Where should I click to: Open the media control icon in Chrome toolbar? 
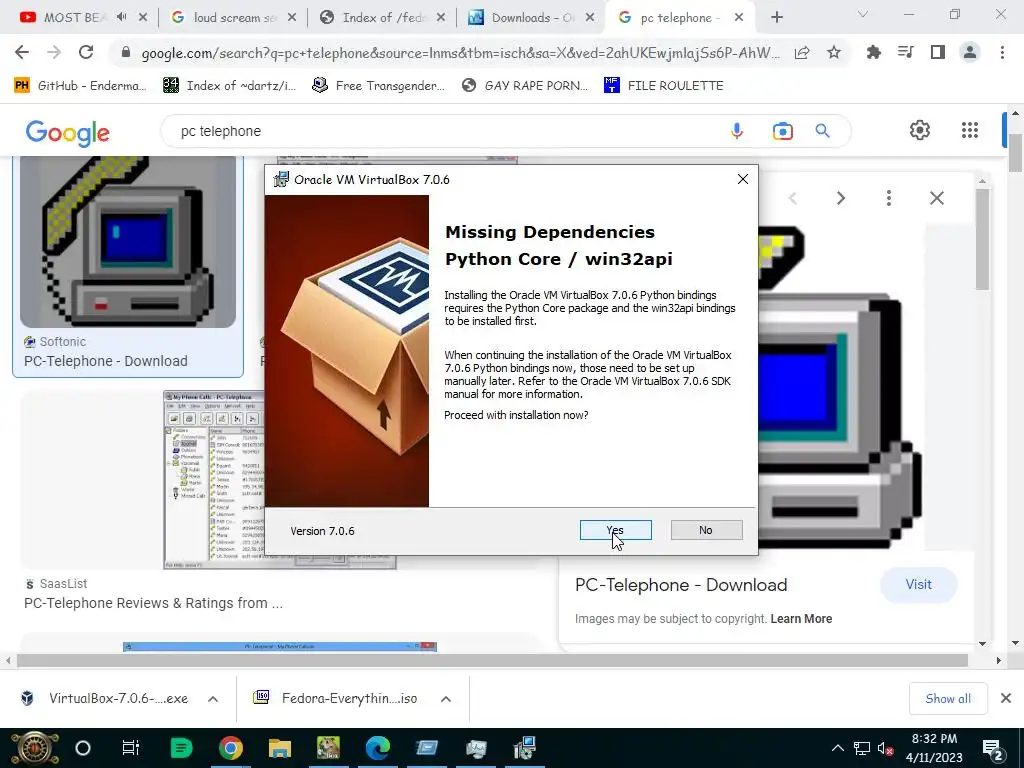(906, 53)
